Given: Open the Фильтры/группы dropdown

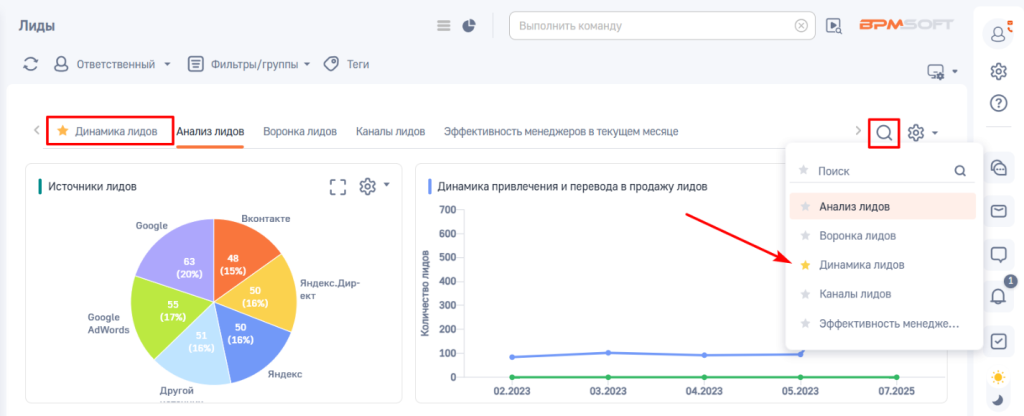Looking at the screenshot, I should (249, 64).
